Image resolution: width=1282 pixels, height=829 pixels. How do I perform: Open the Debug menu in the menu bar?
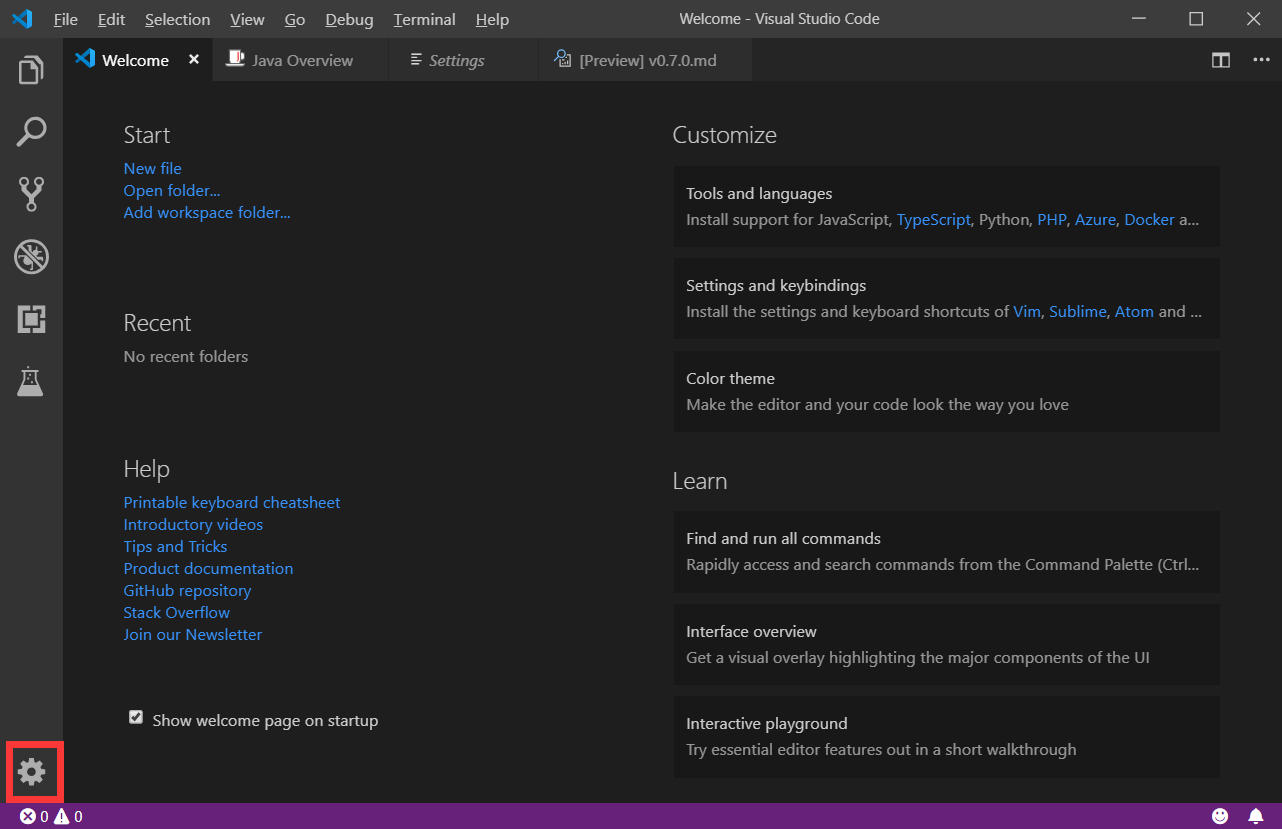[349, 19]
